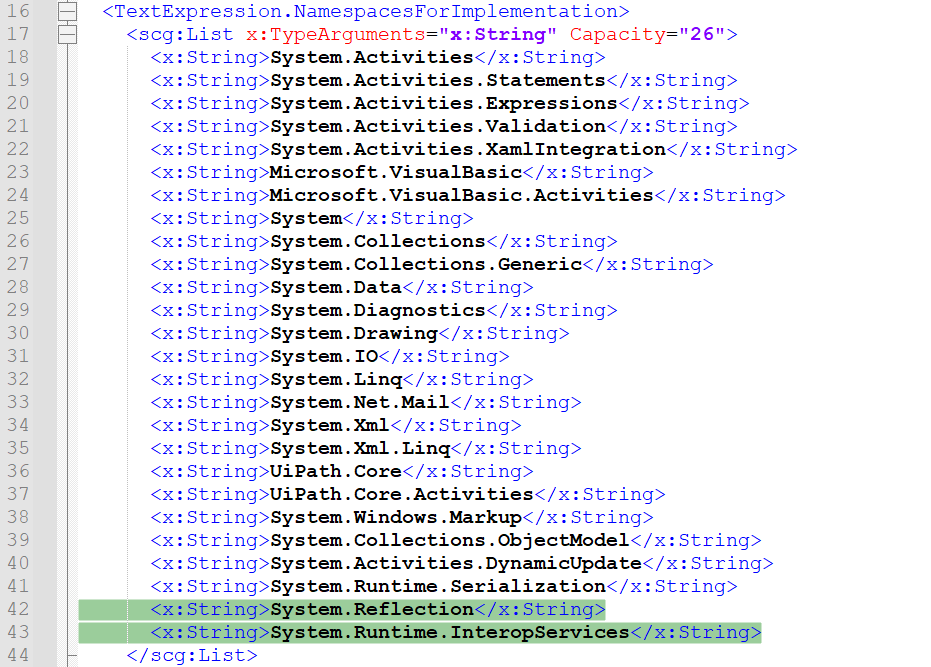
Task: Click System.Windows.Markup text
Action: point(395,517)
